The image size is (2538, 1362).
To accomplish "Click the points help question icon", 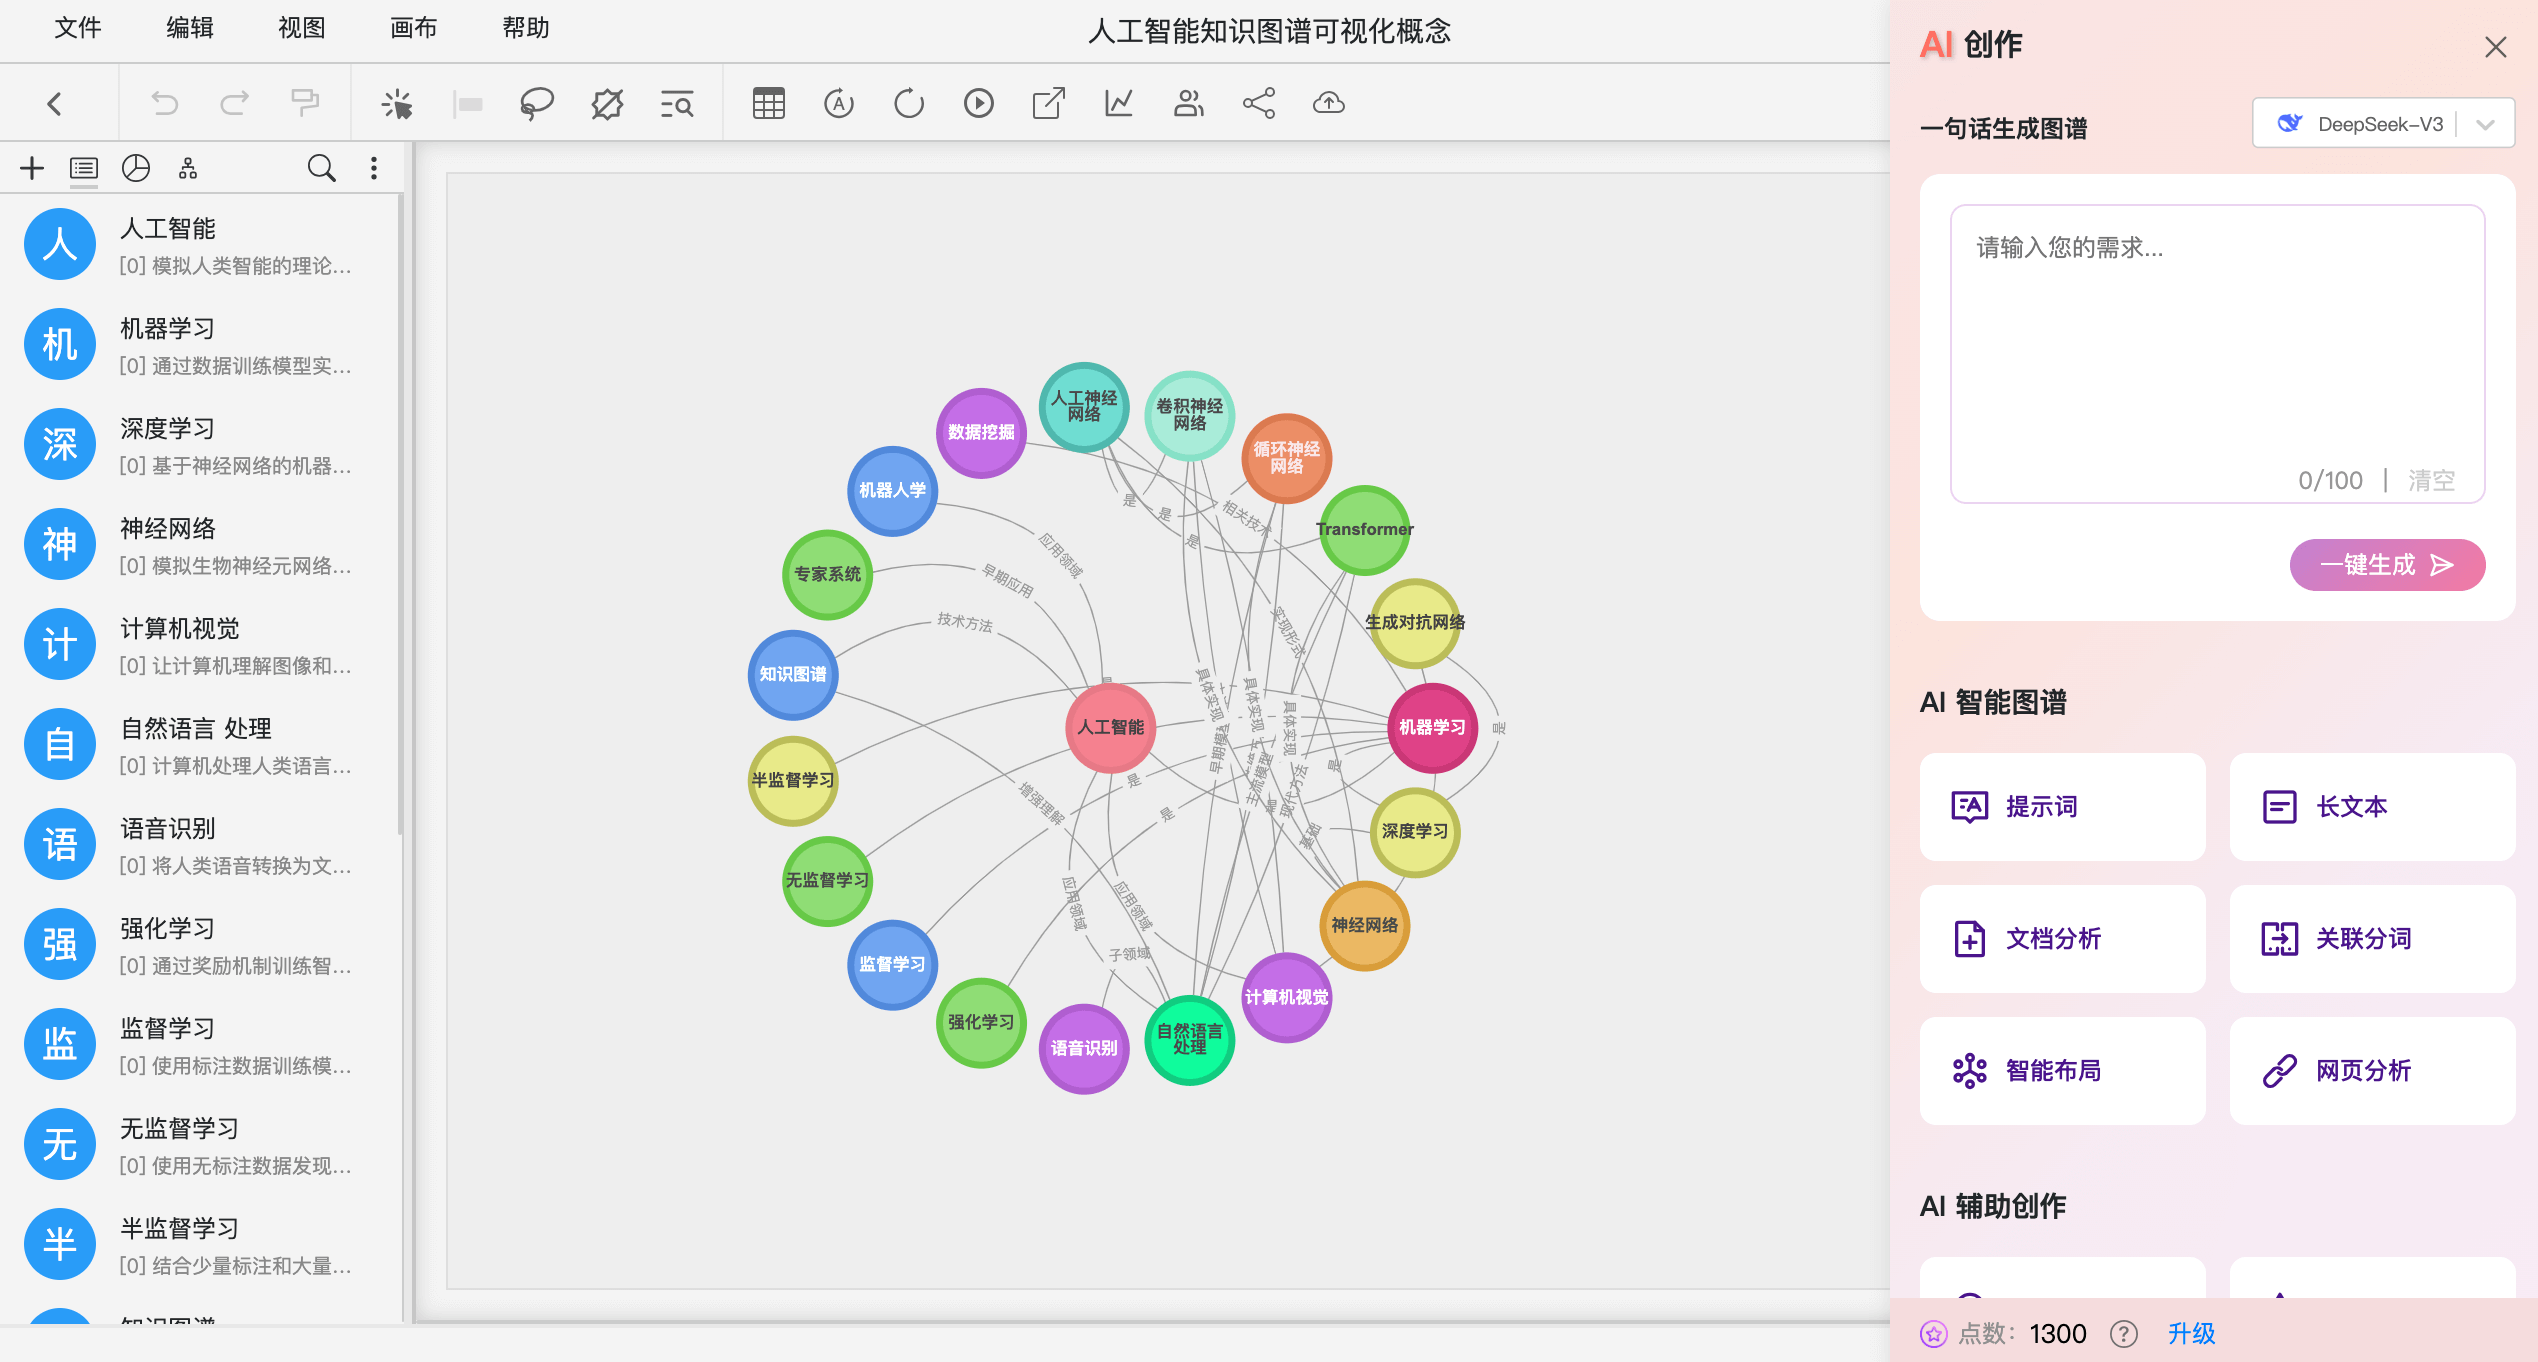I will click(2123, 1333).
